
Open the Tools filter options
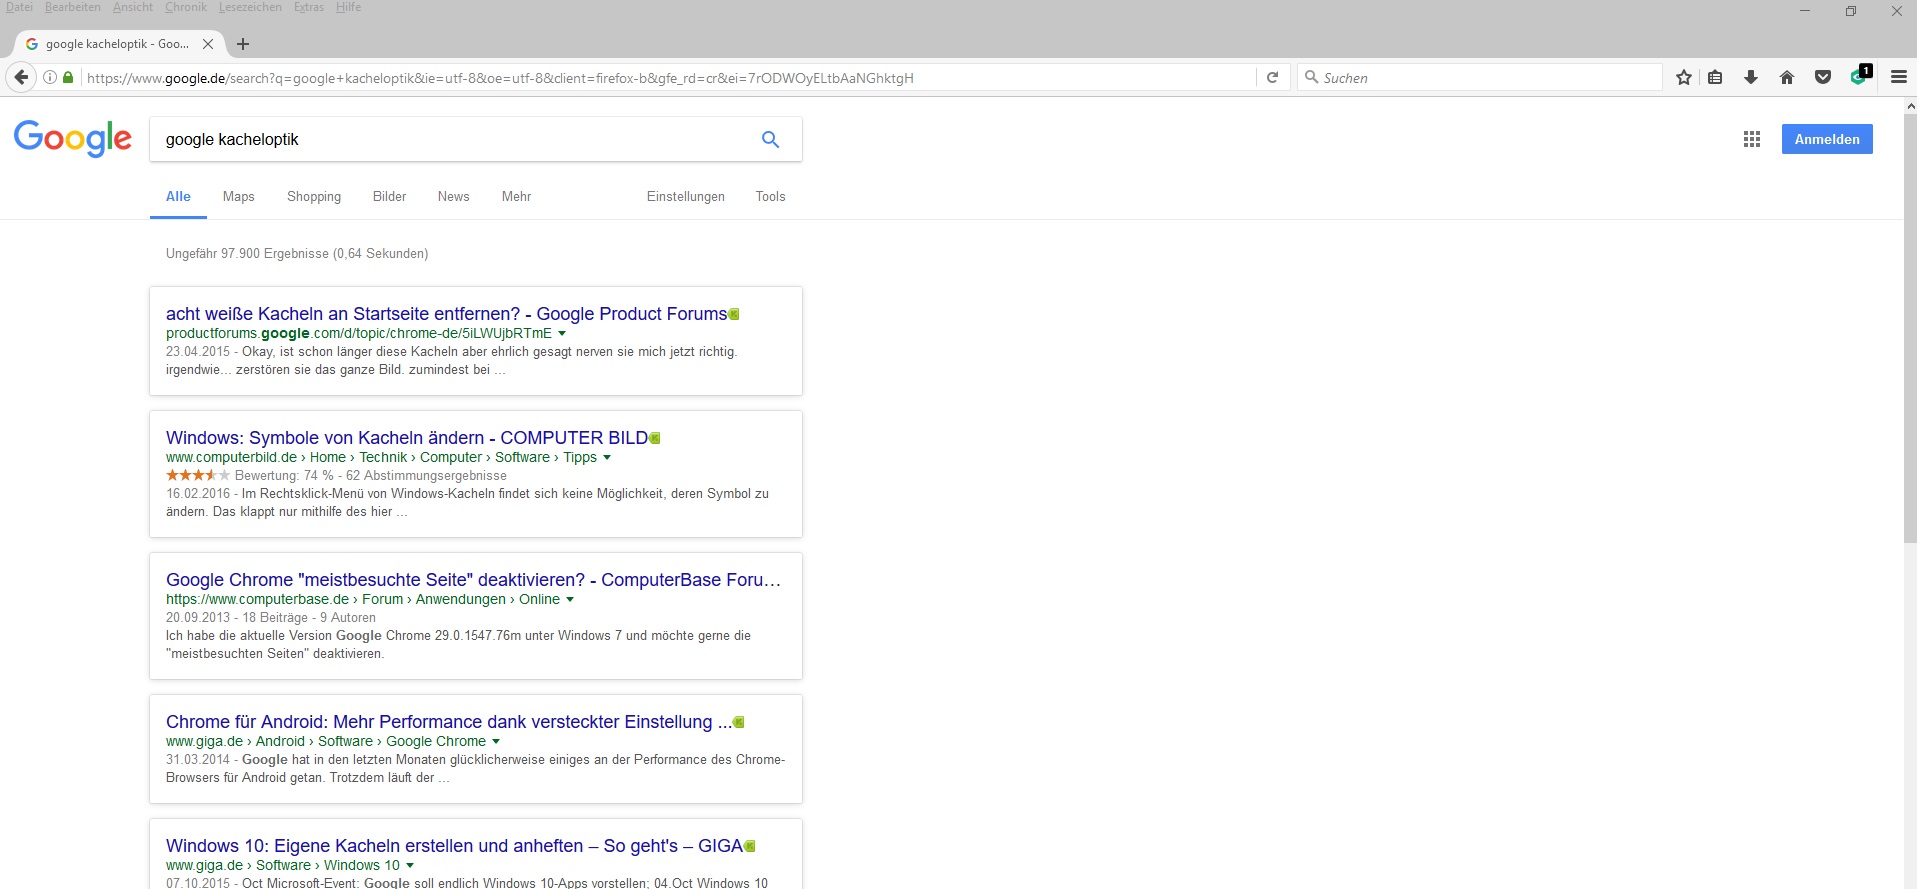(770, 197)
